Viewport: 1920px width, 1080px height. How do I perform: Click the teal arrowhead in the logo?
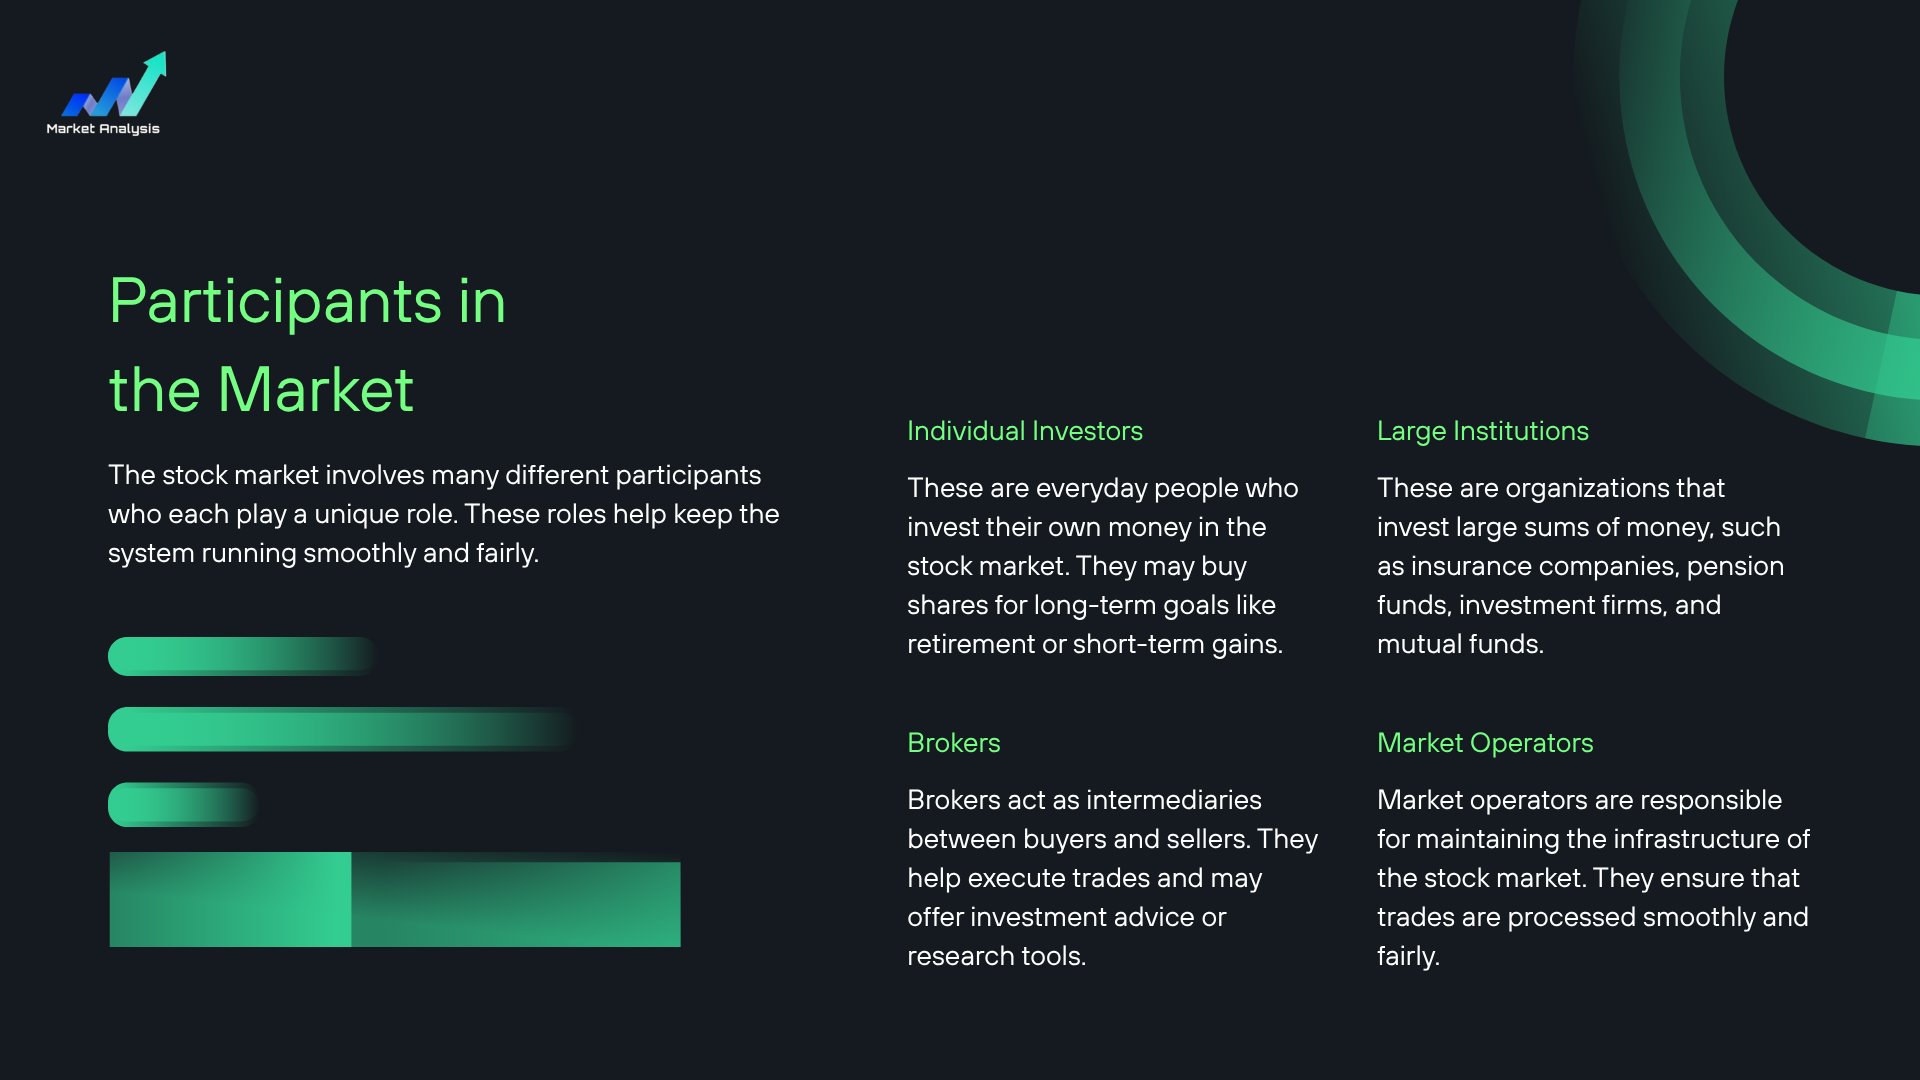click(x=157, y=66)
